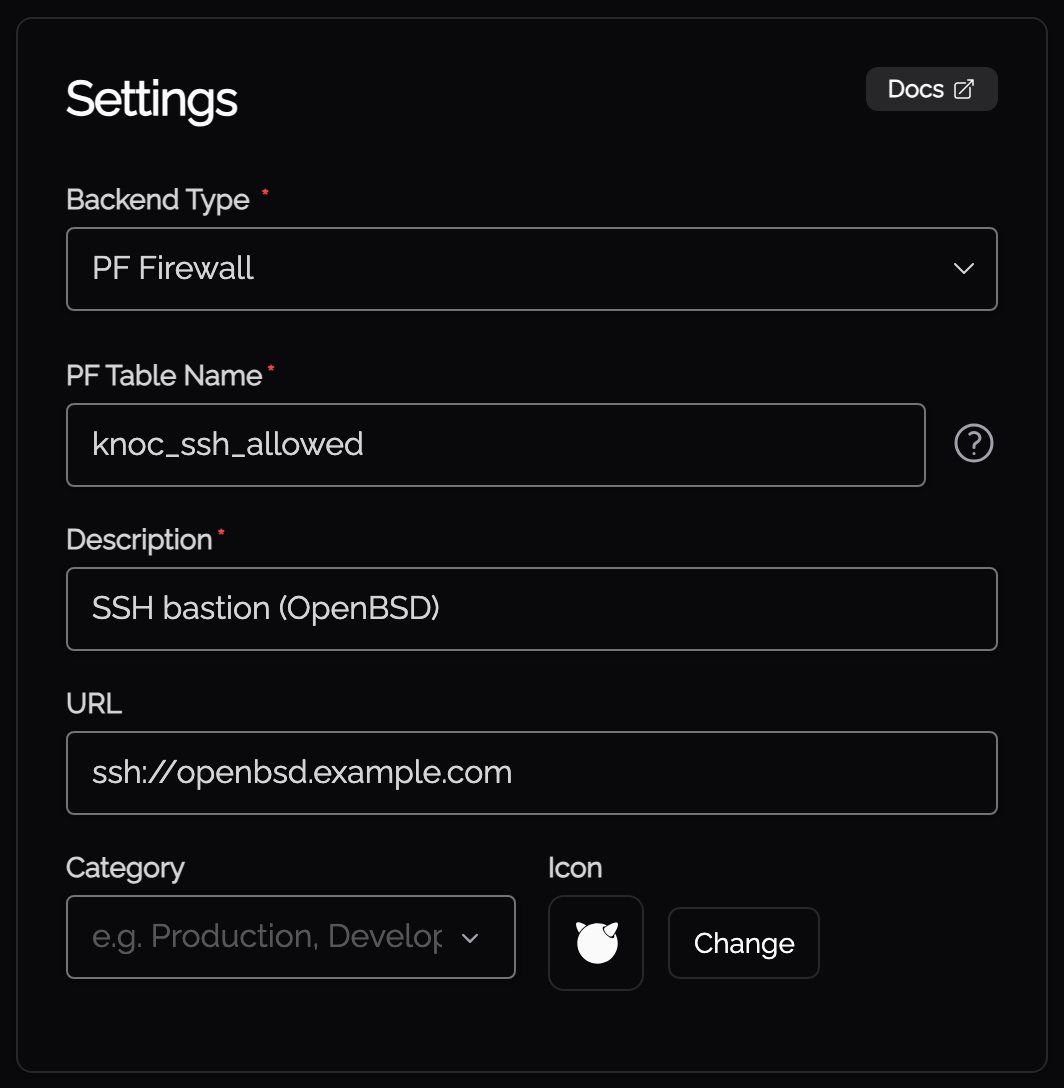Click the external link icon in Docs
1064x1088 pixels.
pos(963,90)
